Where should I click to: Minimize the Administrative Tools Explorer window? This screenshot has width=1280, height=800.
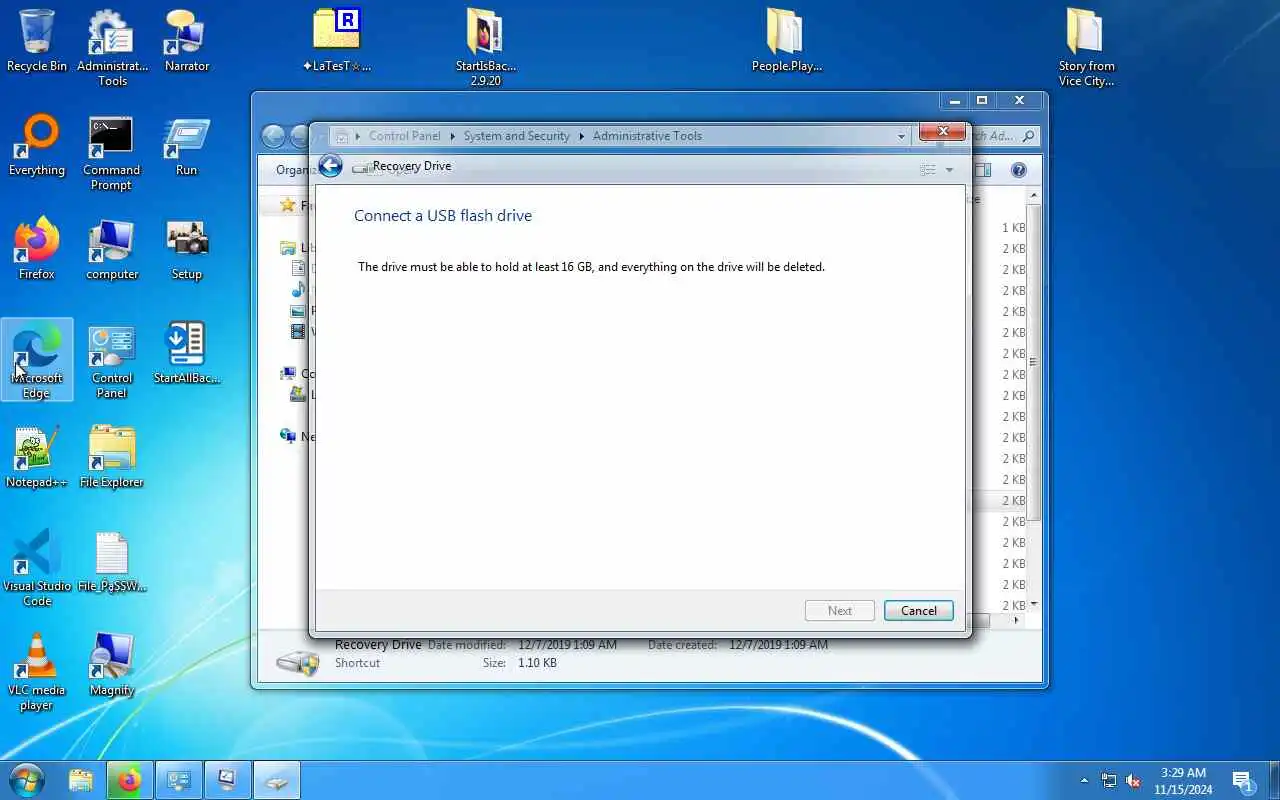click(x=955, y=100)
